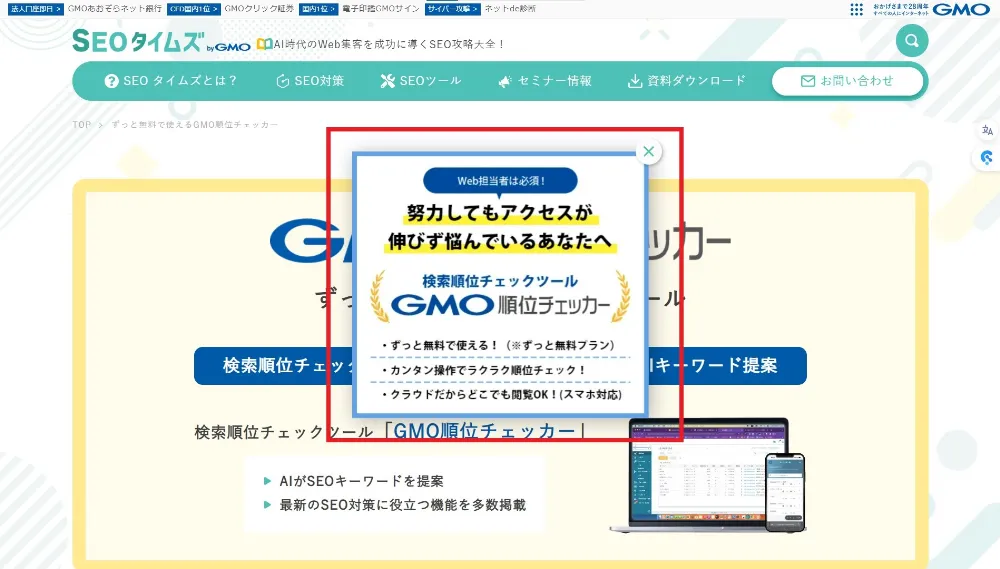Click the 法人口座即日 blue tag link
1000x569 pixels.
coord(36,9)
